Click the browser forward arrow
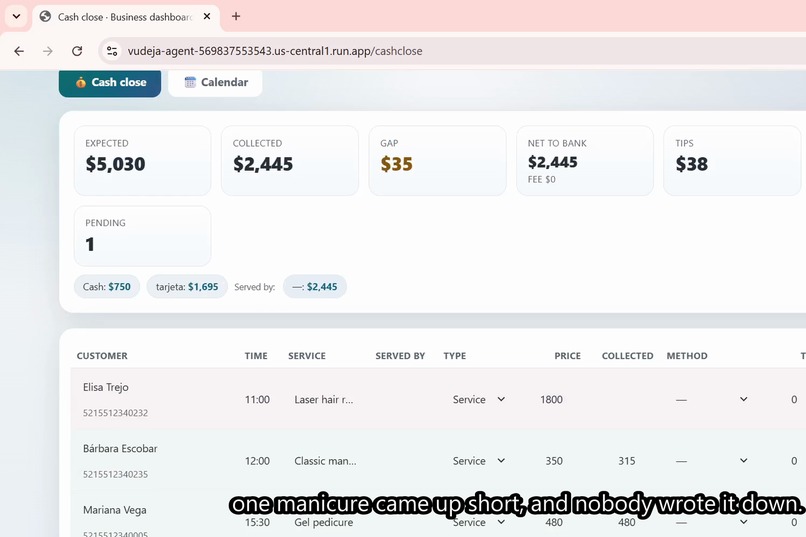 [48, 51]
